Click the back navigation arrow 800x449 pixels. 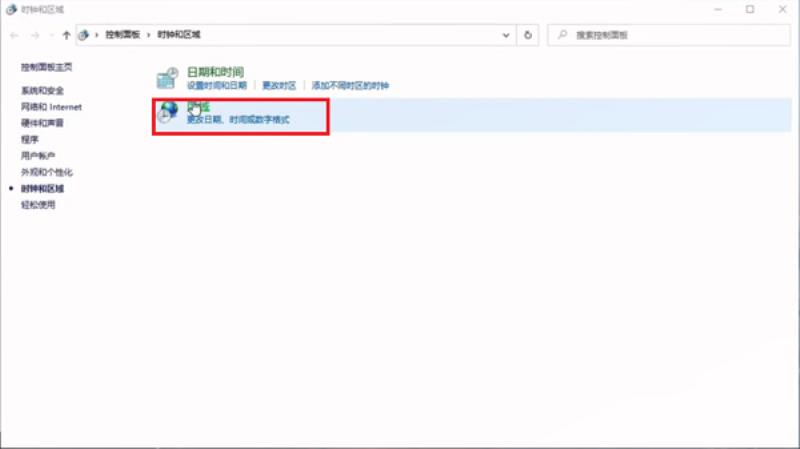14,35
